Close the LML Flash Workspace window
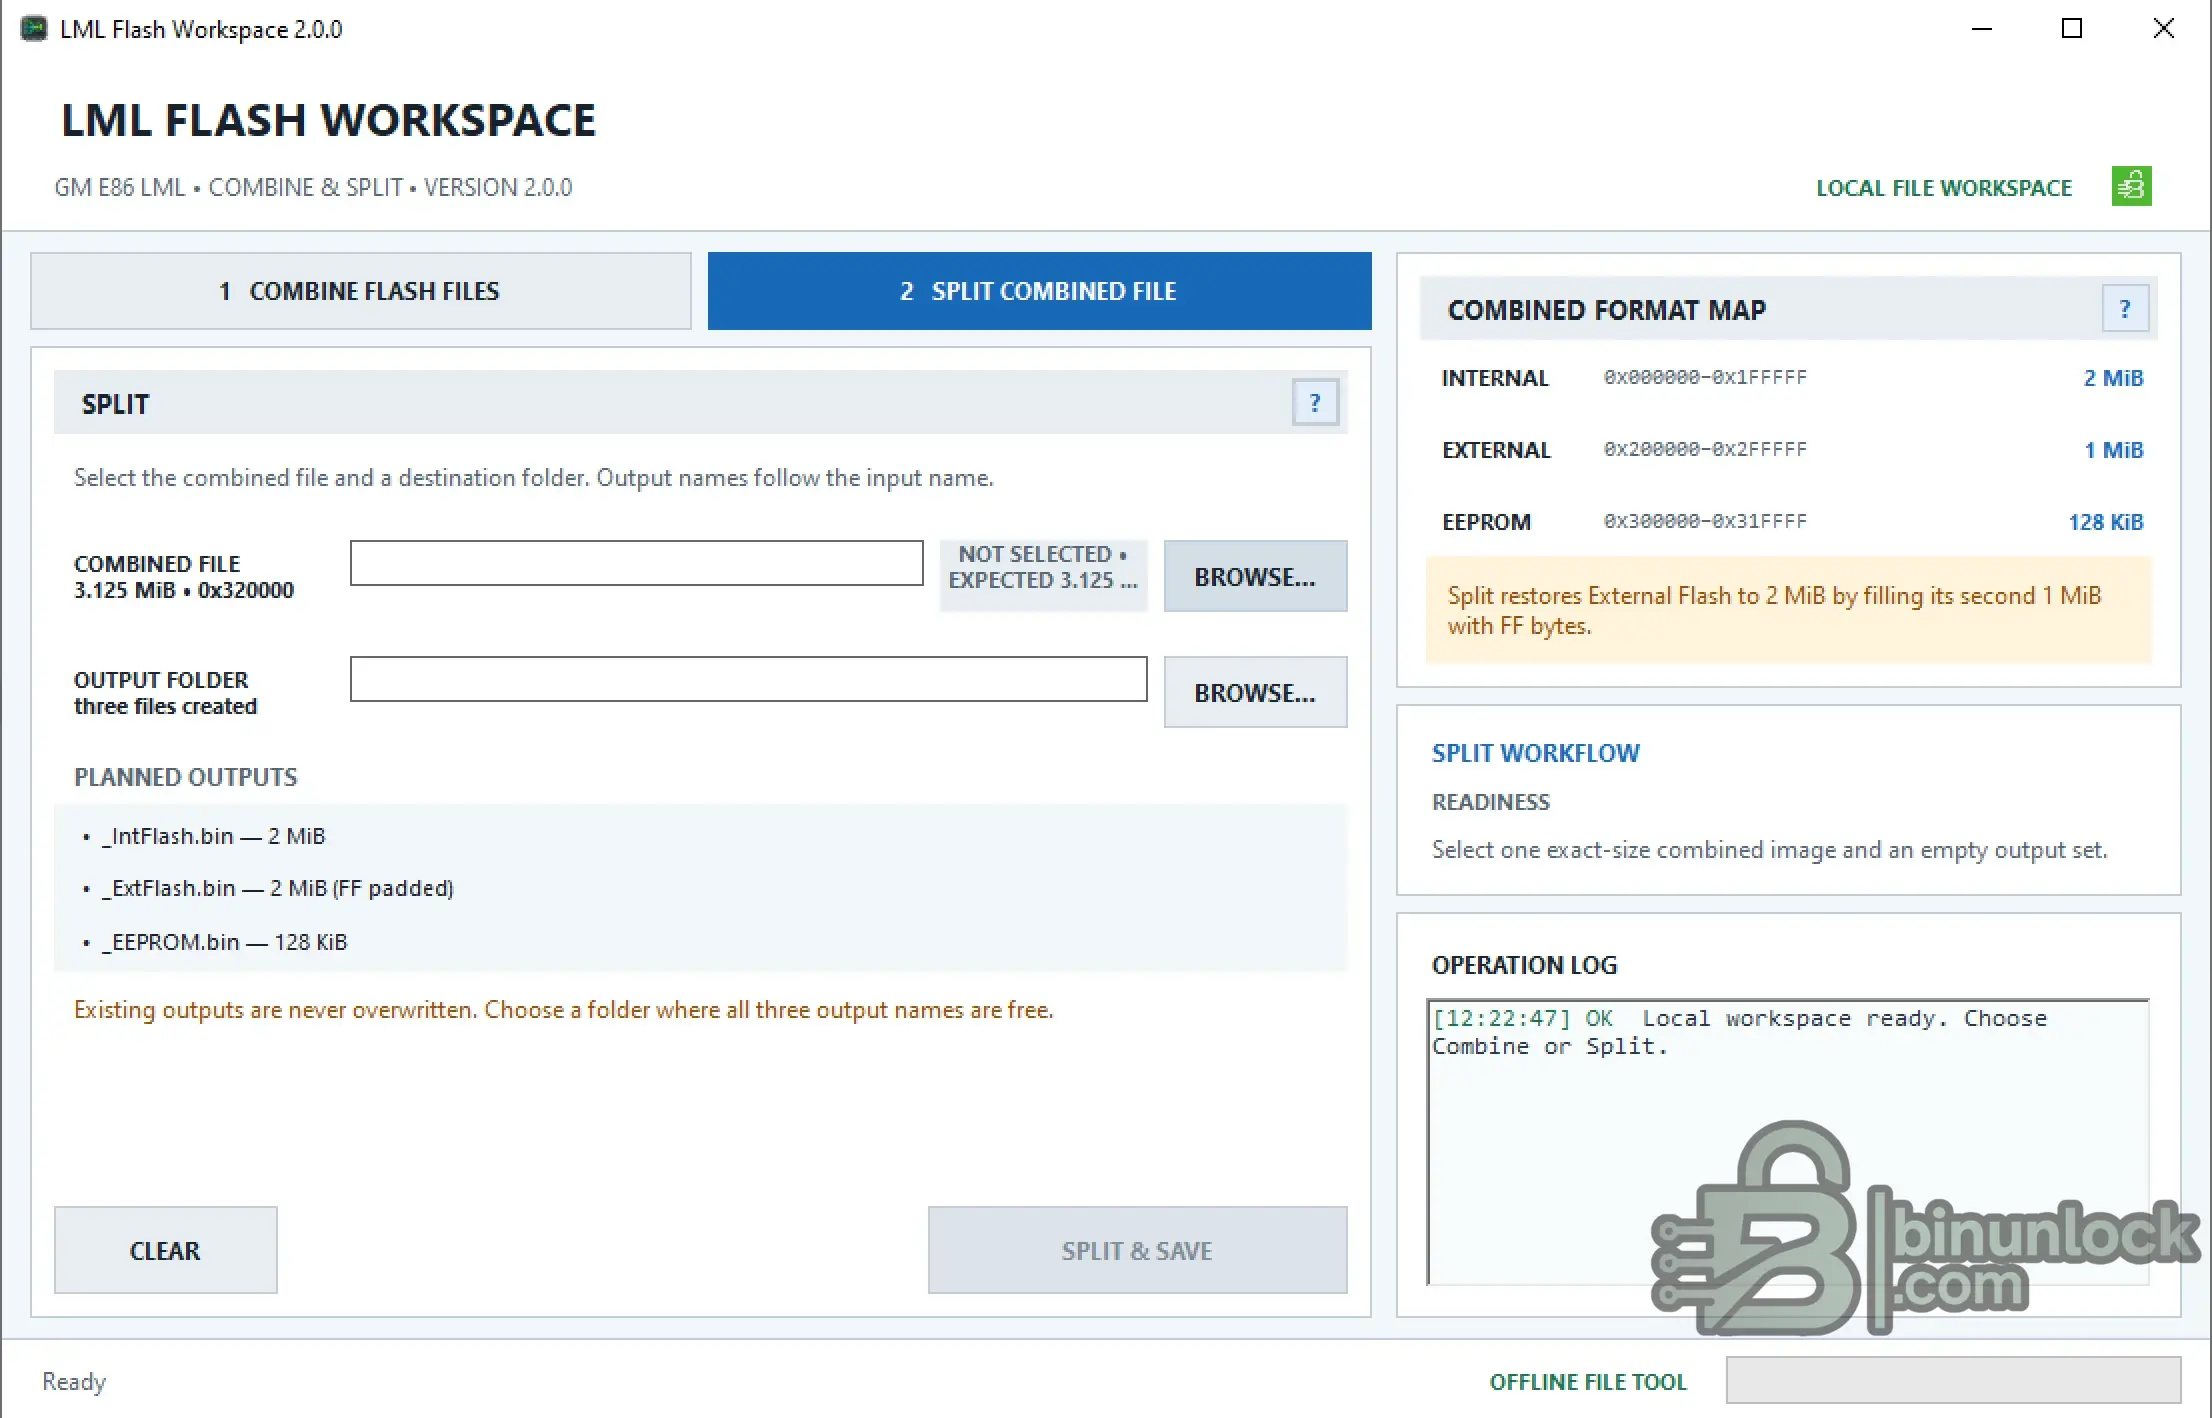Viewport: 2212px width, 1418px height. (x=2163, y=29)
